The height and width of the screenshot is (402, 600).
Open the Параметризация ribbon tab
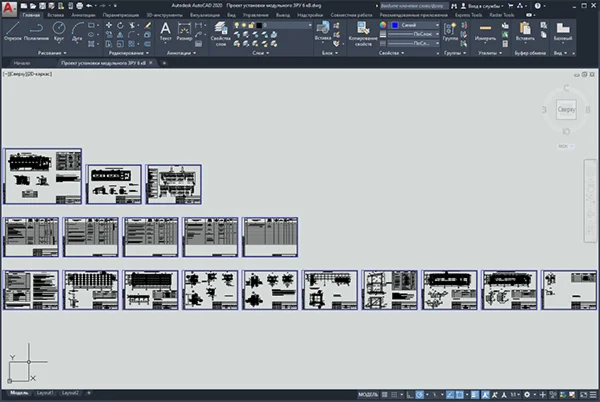click(x=121, y=15)
